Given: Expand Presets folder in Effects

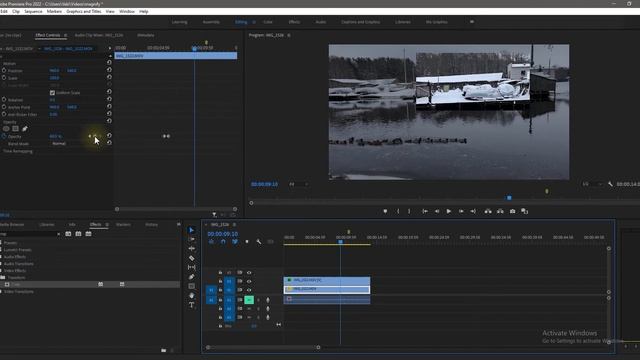Looking at the screenshot, I should [2, 243].
